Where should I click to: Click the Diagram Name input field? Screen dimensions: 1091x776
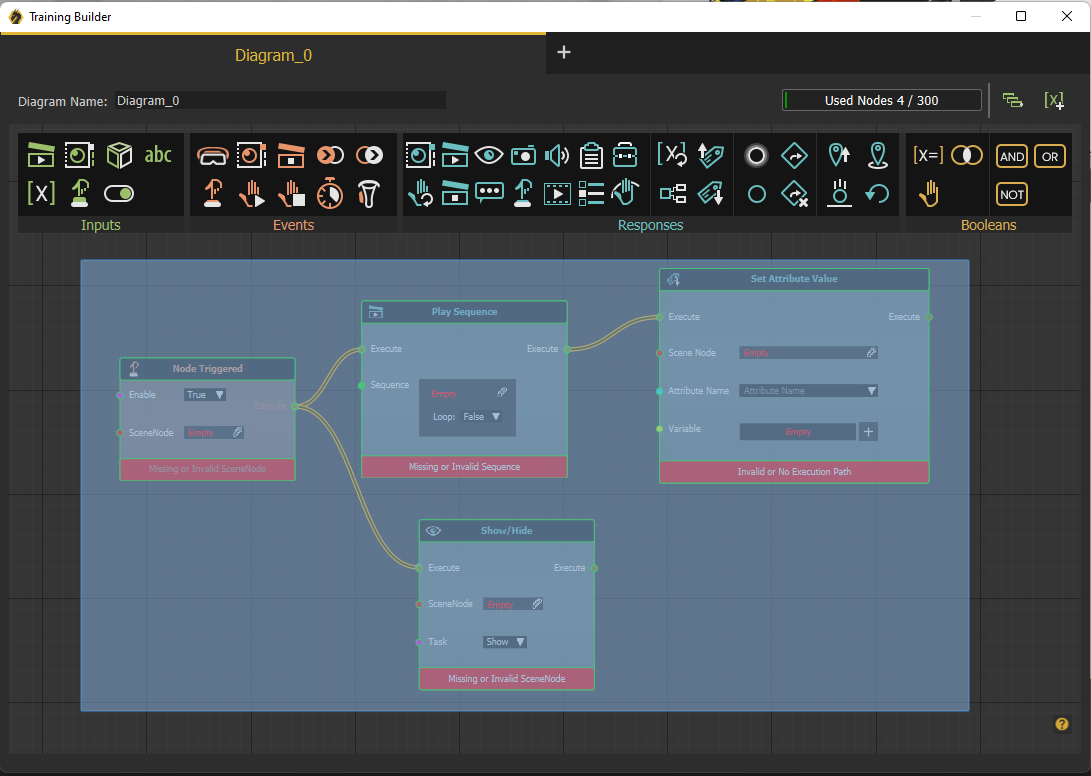tap(280, 100)
